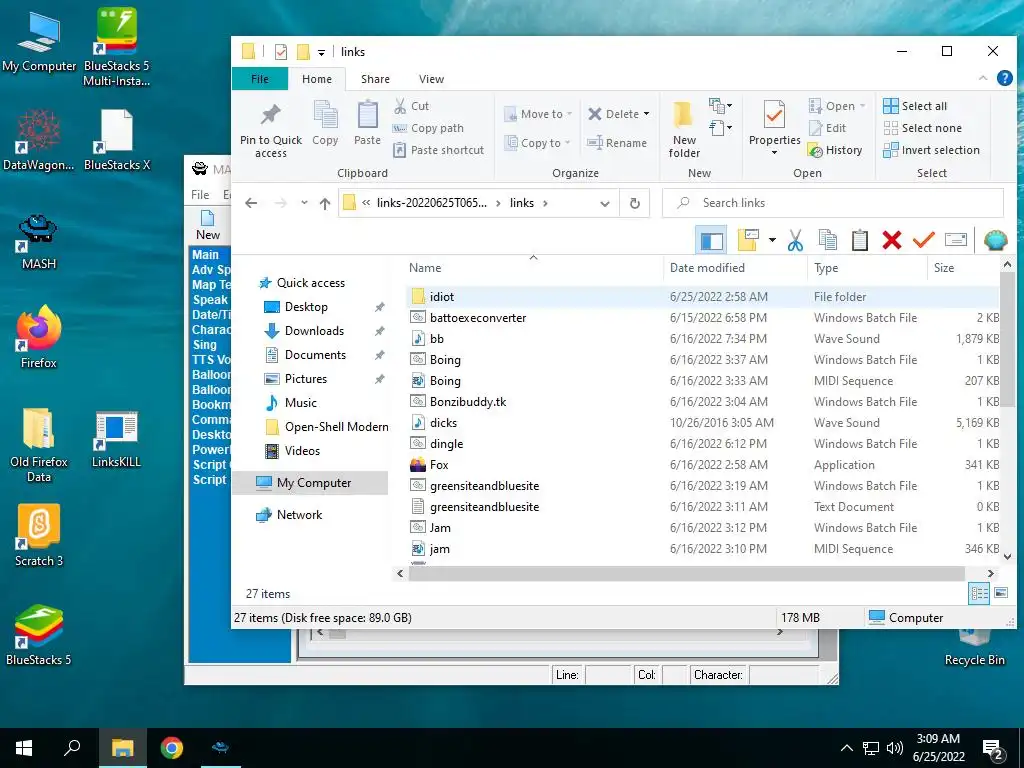Toggle the navigation pane toolbar icon

(x=711, y=240)
